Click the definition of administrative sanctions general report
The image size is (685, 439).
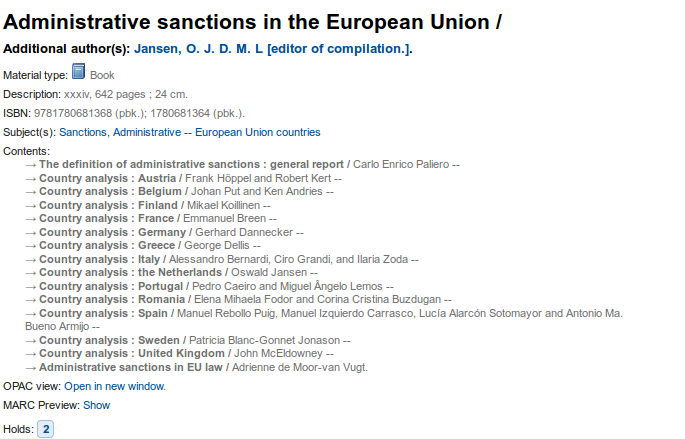pos(192,164)
